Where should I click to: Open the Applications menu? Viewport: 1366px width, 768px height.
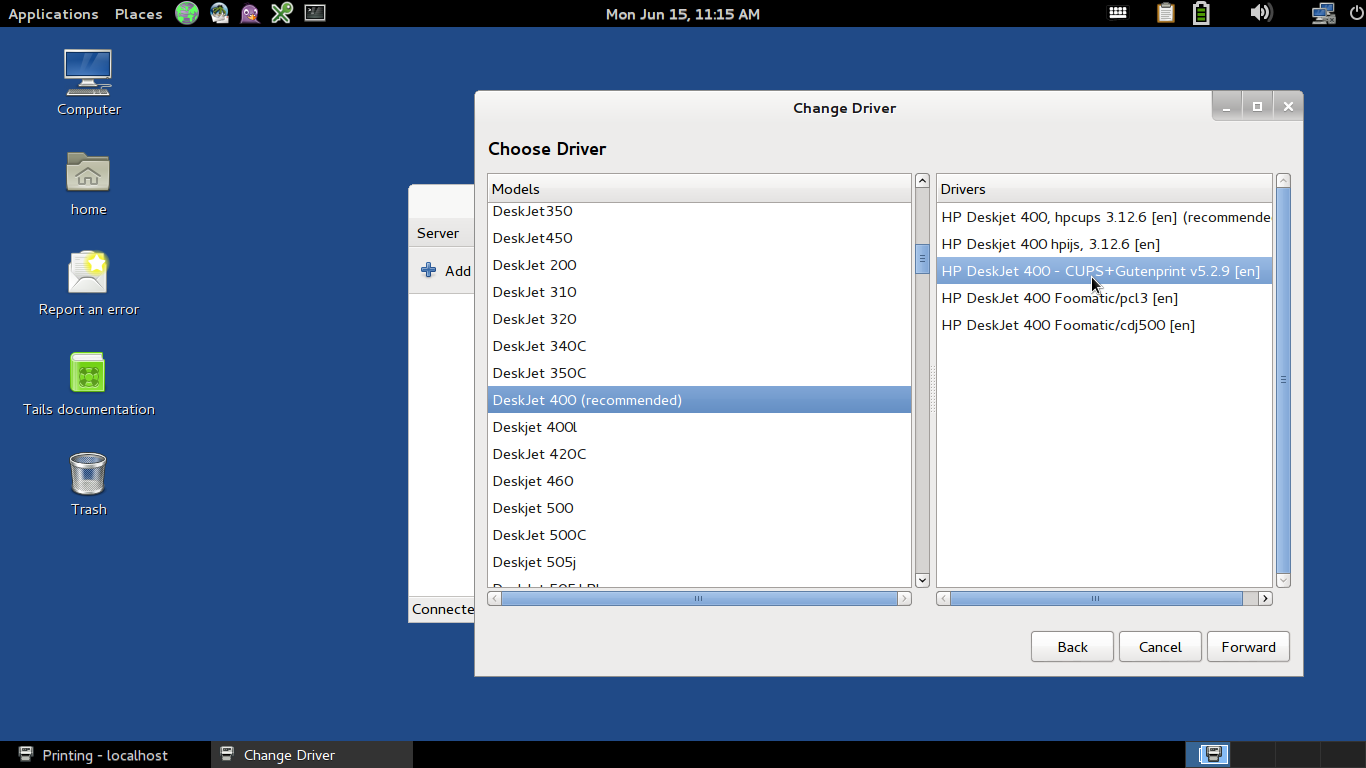coord(53,14)
